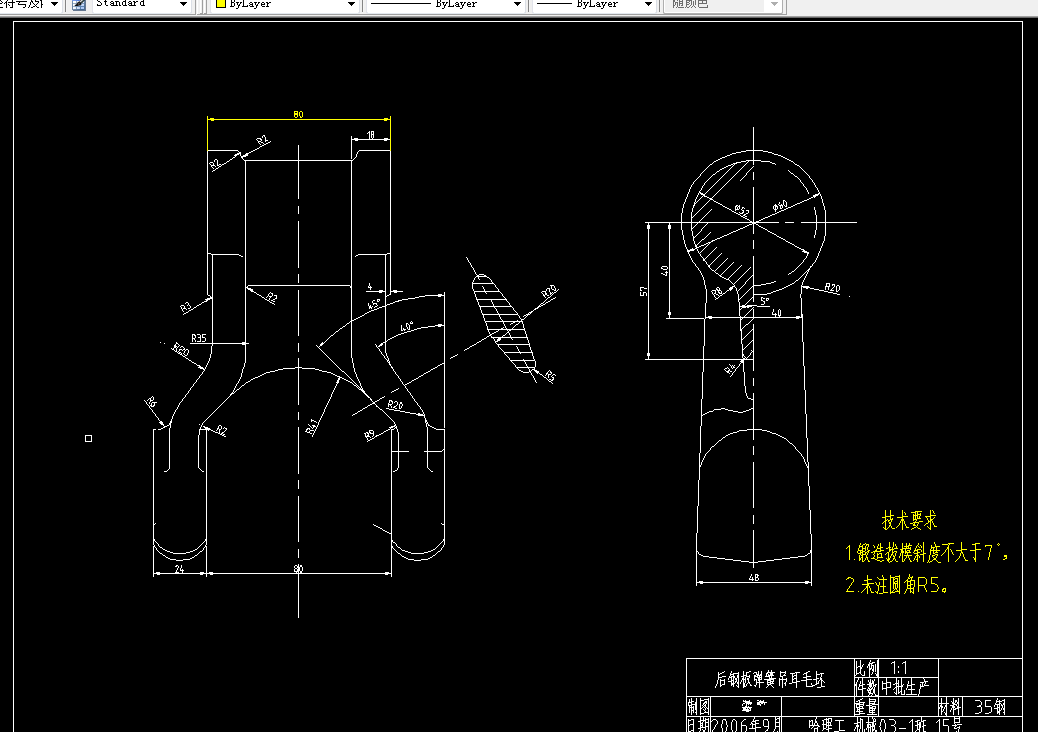1038x732 pixels.
Task: Select note 1.锻造拔模斜度不大于7°
Action: coord(926,552)
